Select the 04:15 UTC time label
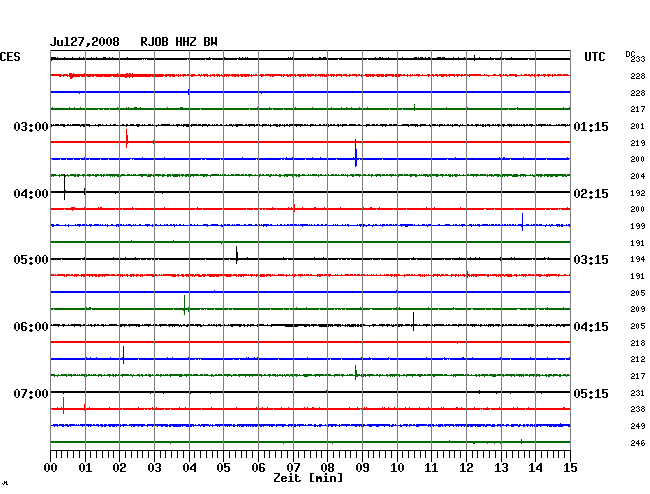Screen dimensions: 650x494 click(x=591, y=327)
